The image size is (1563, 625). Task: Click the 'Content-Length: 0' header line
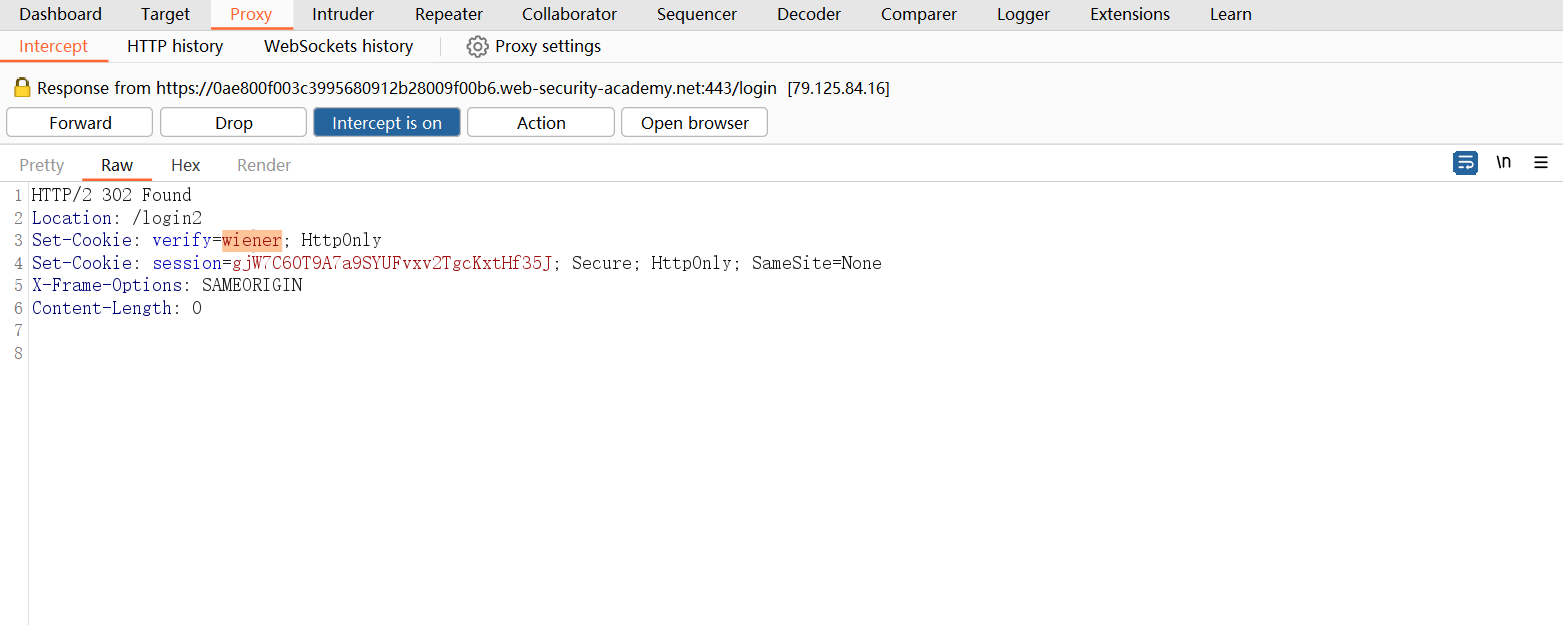pyautogui.click(x=117, y=308)
